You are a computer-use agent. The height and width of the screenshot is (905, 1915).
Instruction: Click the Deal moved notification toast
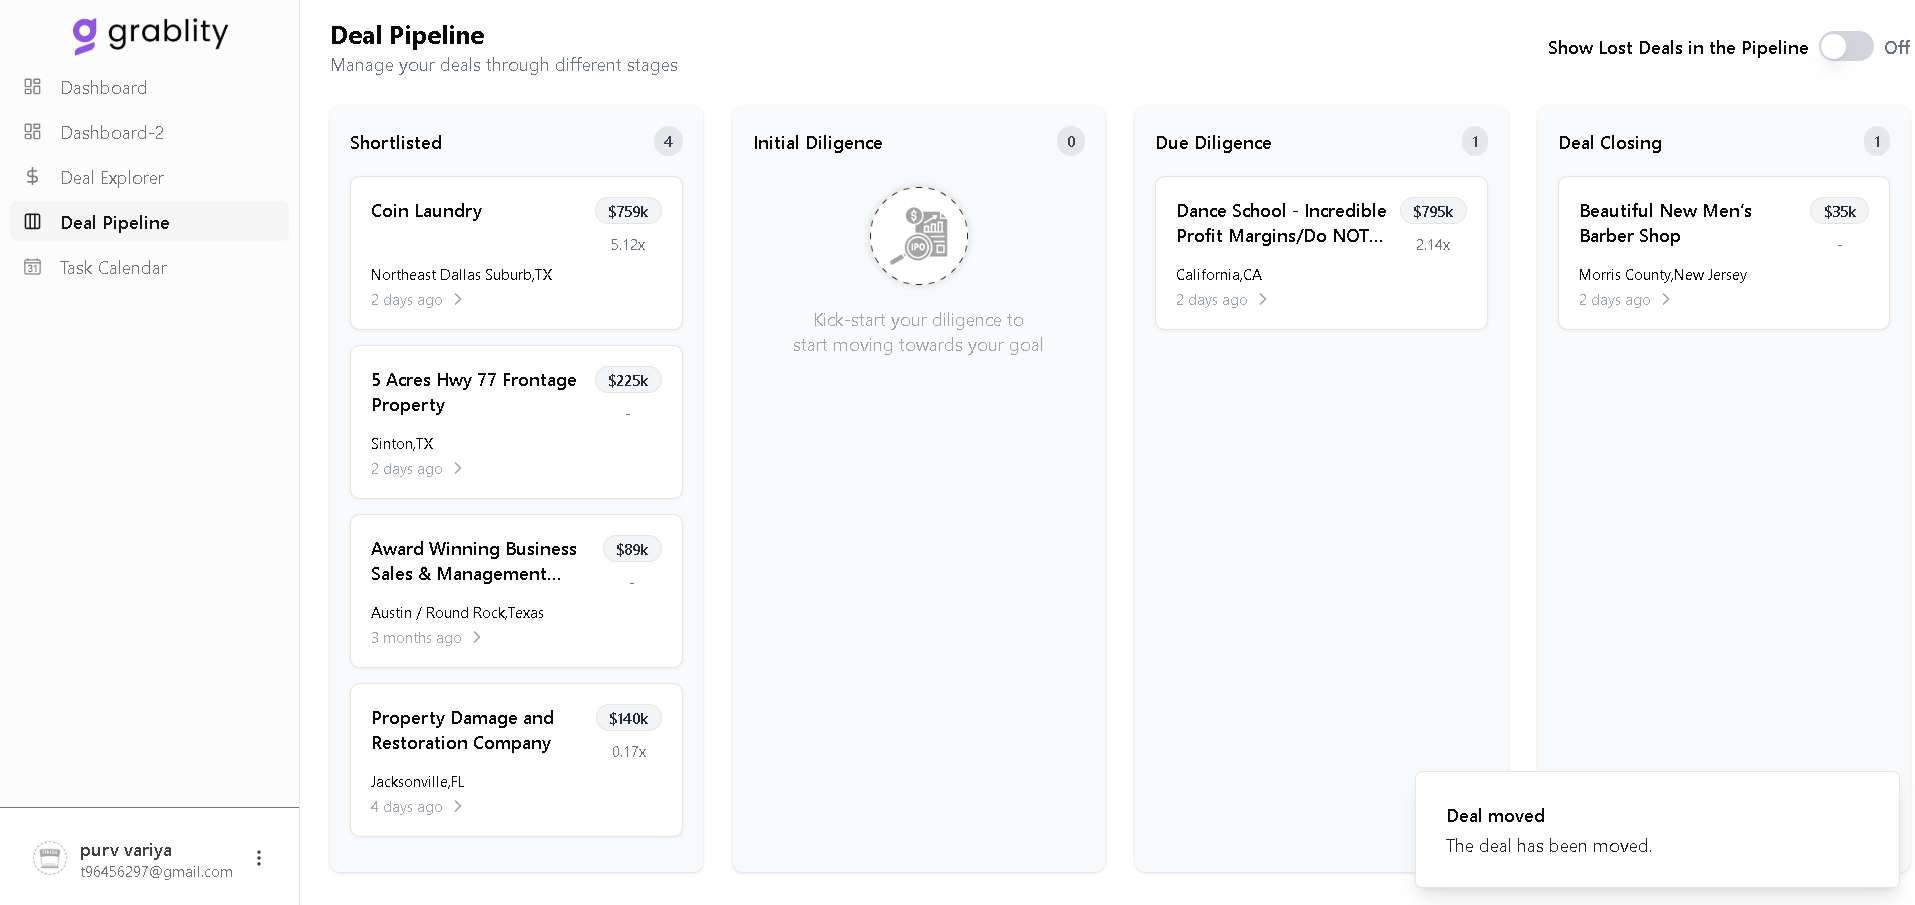1656,830
